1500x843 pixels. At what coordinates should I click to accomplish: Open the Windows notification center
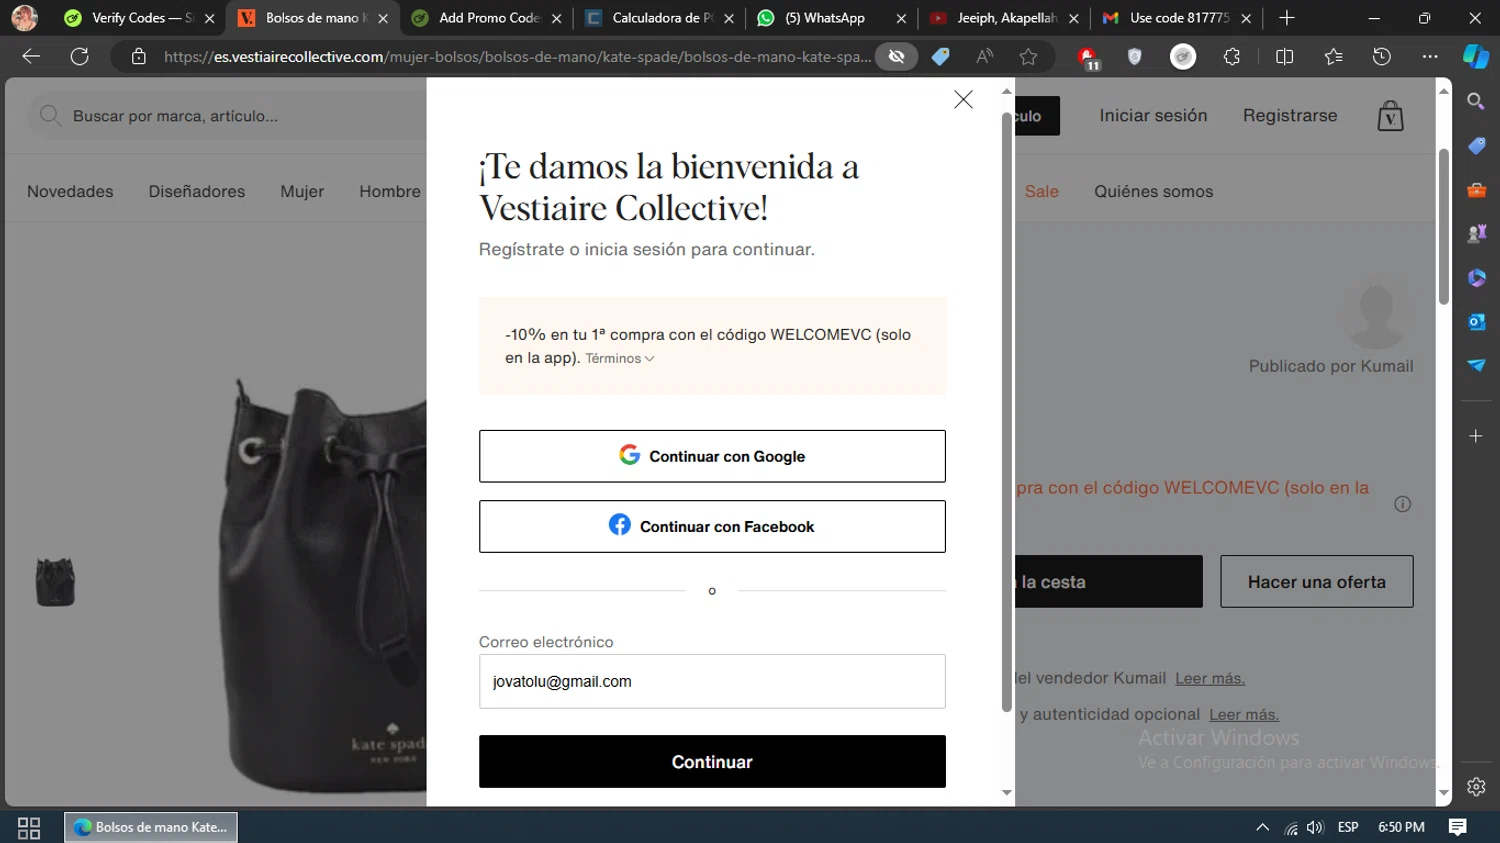click(x=1458, y=827)
